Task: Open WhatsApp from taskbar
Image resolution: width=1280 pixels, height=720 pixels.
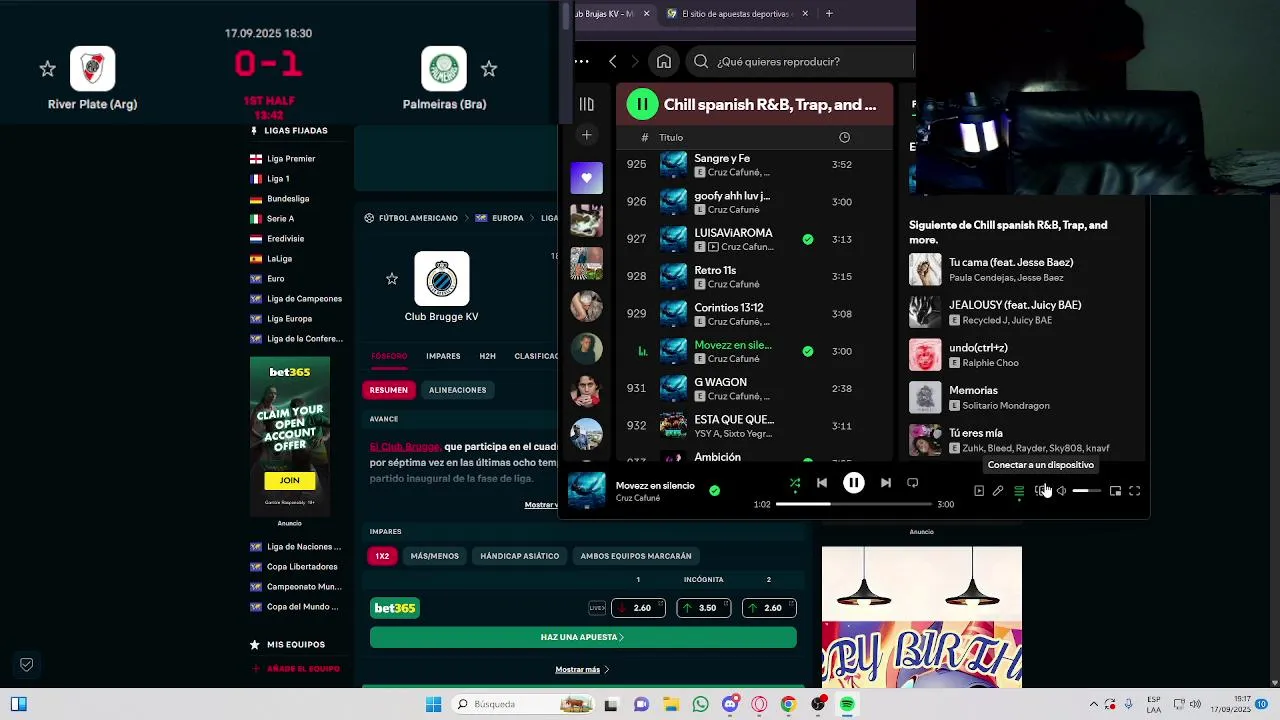Action: pos(700,704)
